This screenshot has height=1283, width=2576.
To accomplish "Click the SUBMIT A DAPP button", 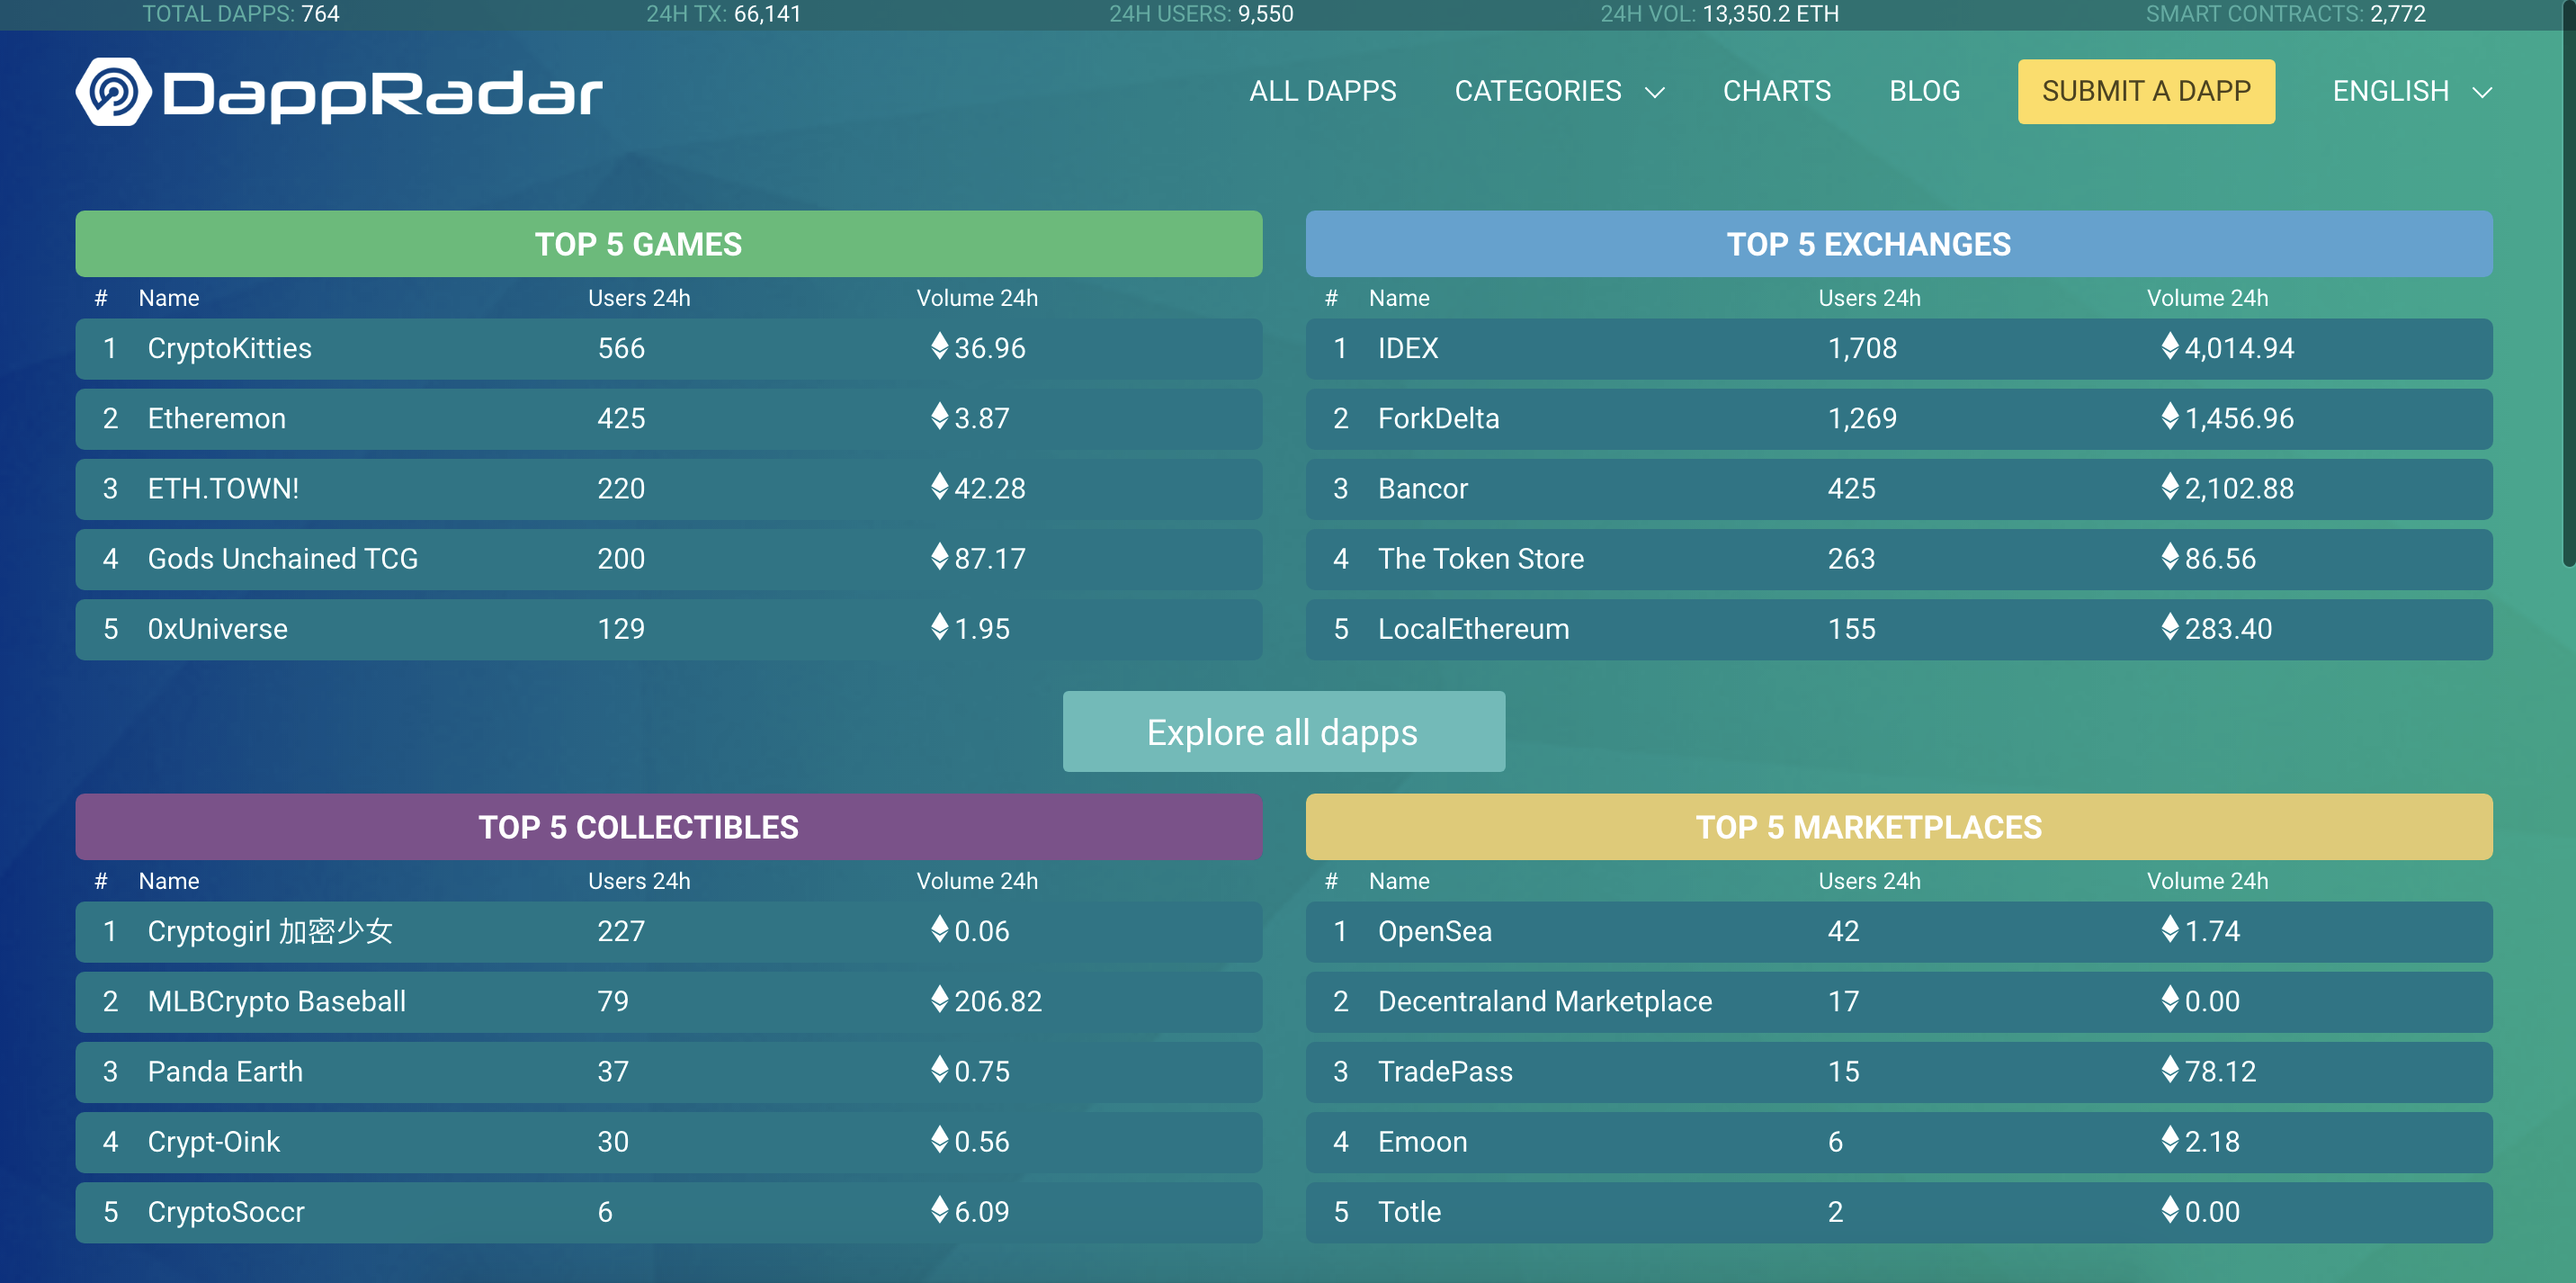I will [2146, 91].
